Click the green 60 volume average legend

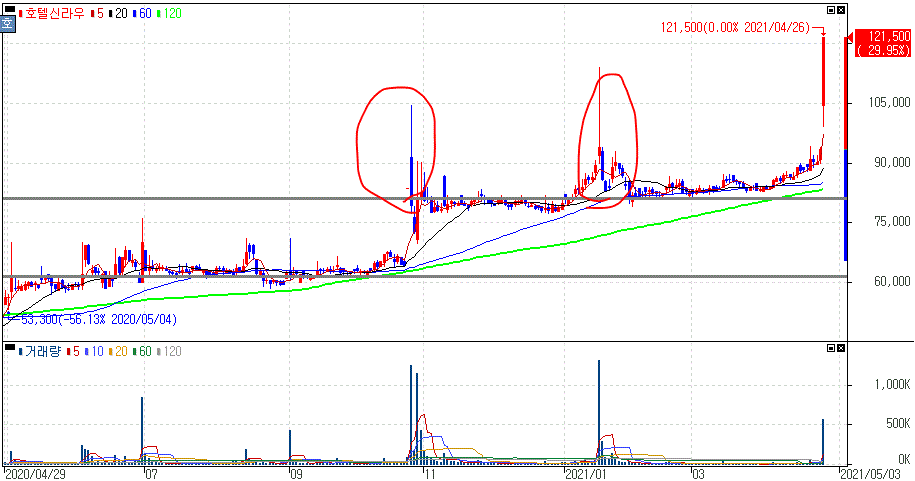(142, 351)
